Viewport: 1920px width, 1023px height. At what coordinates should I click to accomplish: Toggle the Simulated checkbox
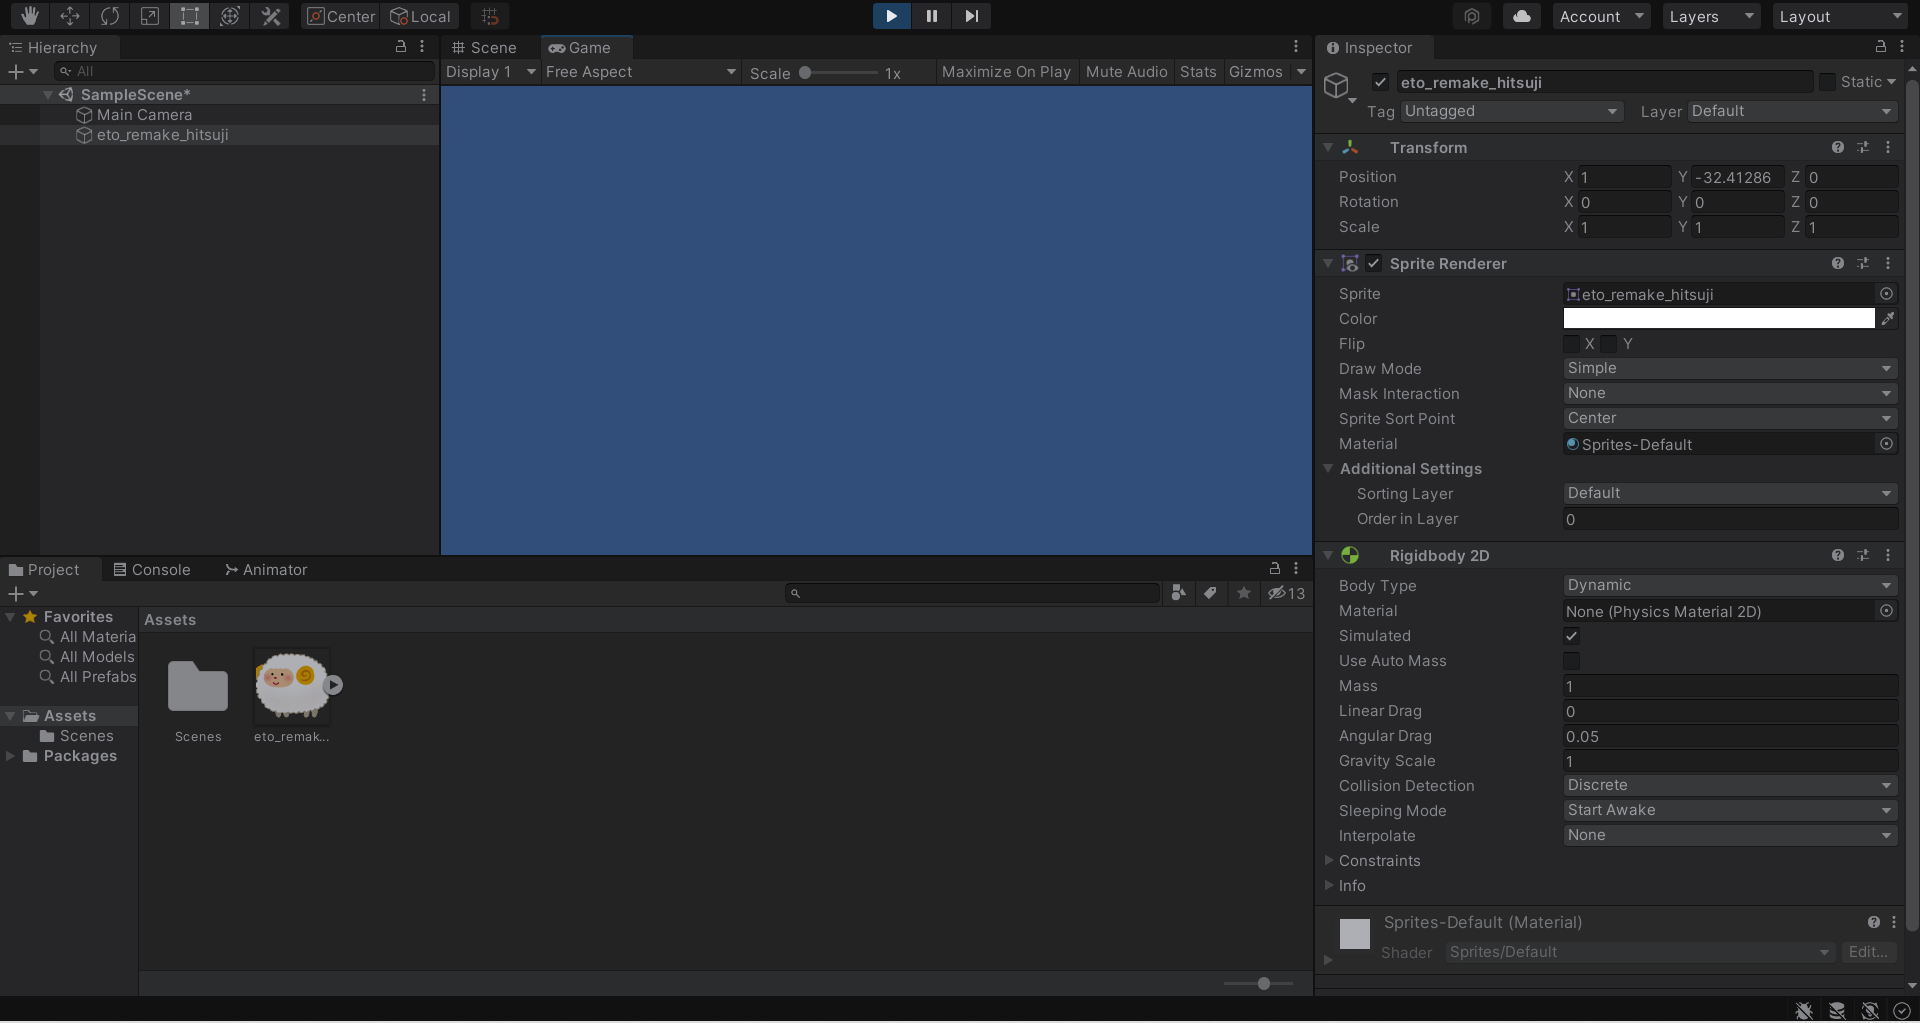[1572, 636]
